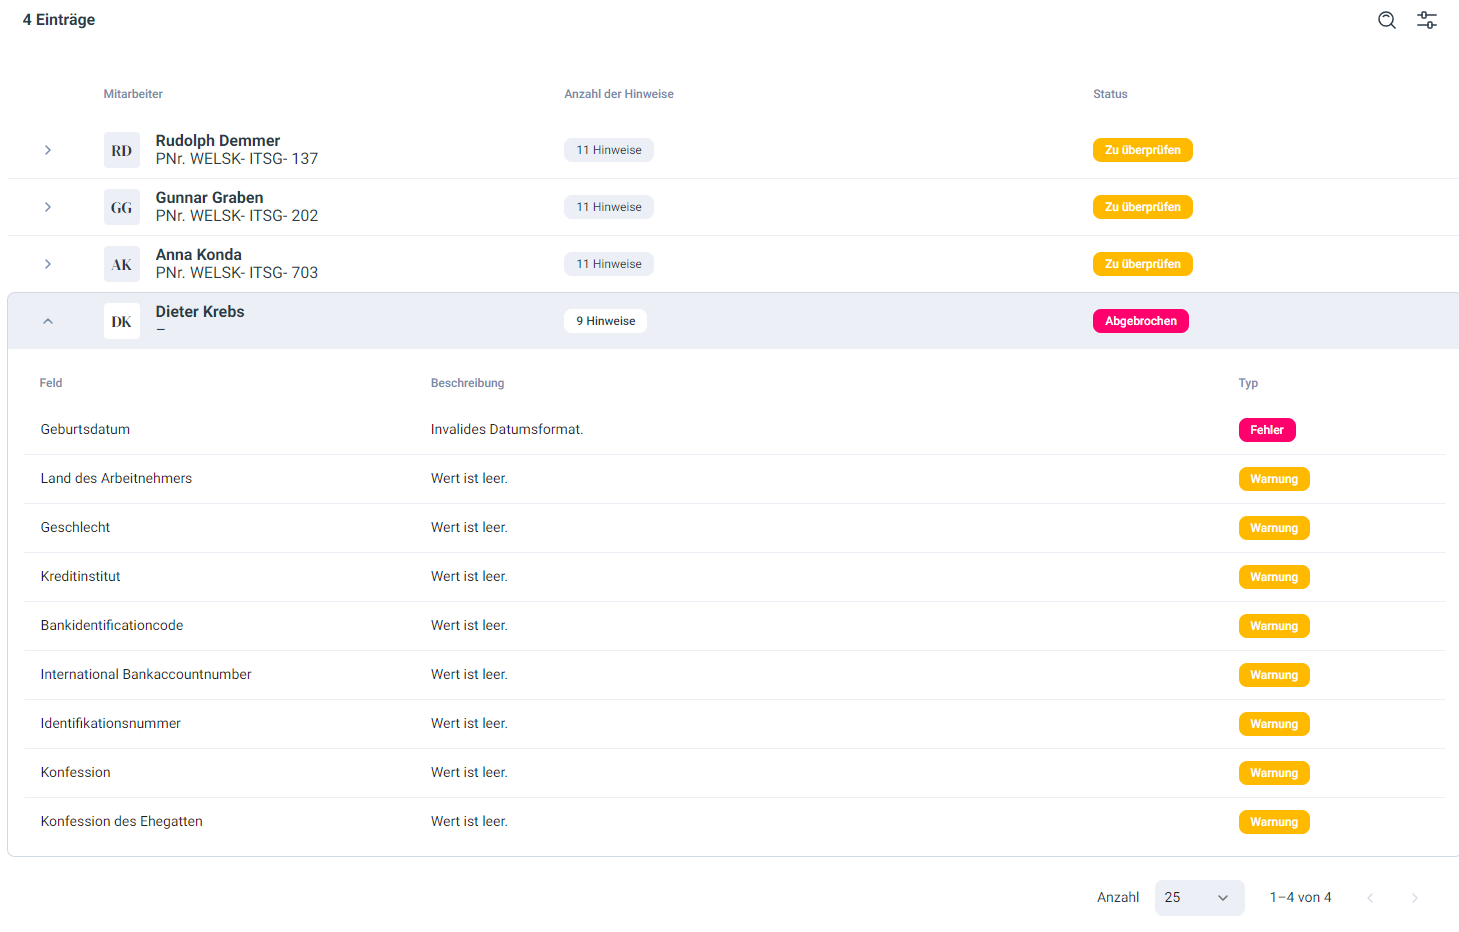Select the Kreditinstitut row

tap(80, 577)
